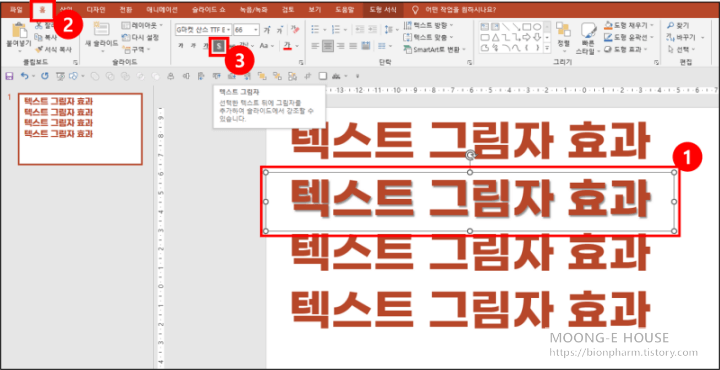The height and width of the screenshot is (370, 720).
Task: Open the Font dialog launcher
Action: (x=301, y=62)
